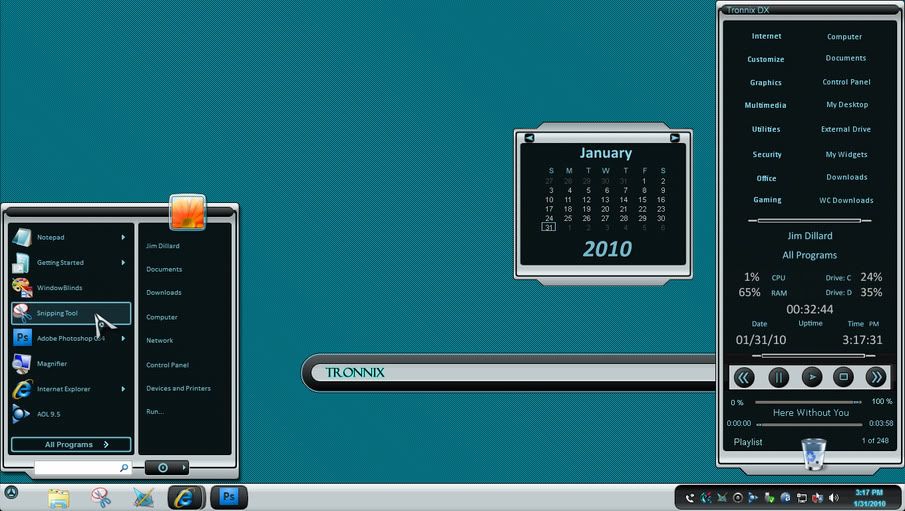Open the file explorer taskbar icon
Viewport: 905px width, 511px height.
59,498
